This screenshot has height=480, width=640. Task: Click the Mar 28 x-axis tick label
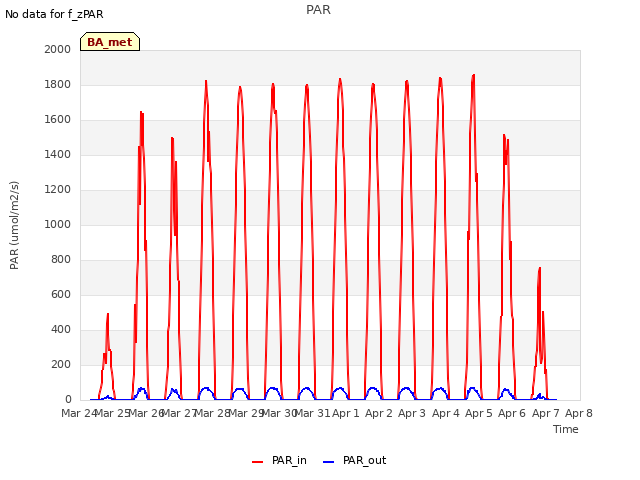[x=212, y=413]
